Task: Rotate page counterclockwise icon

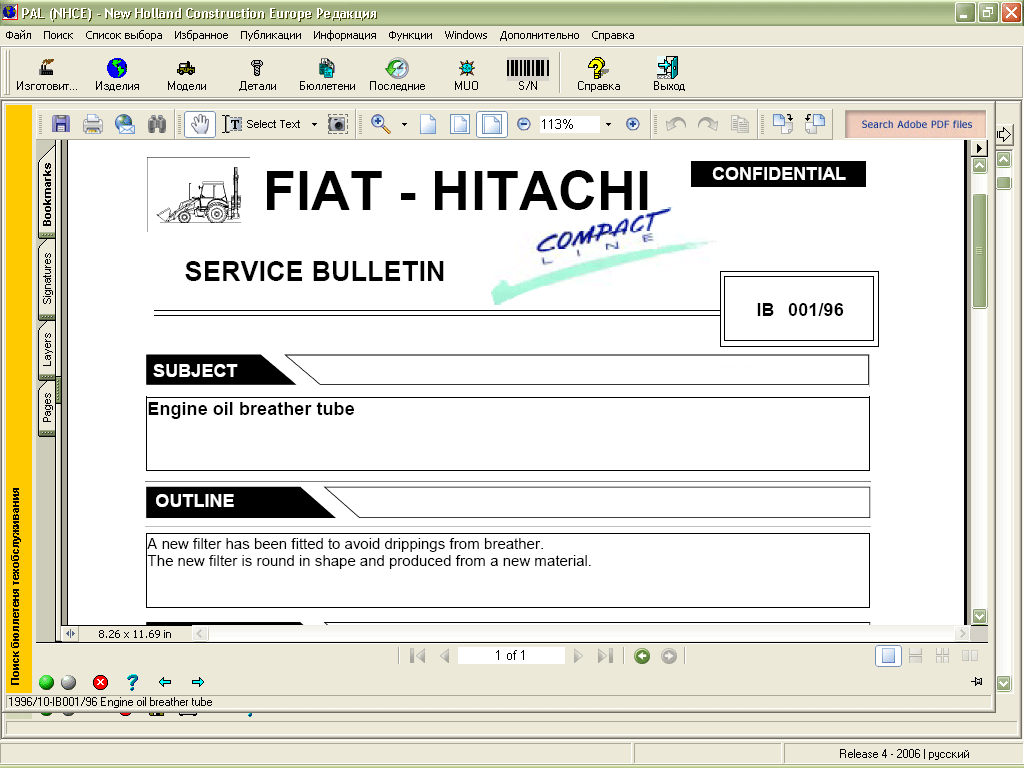Action: click(x=814, y=123)
